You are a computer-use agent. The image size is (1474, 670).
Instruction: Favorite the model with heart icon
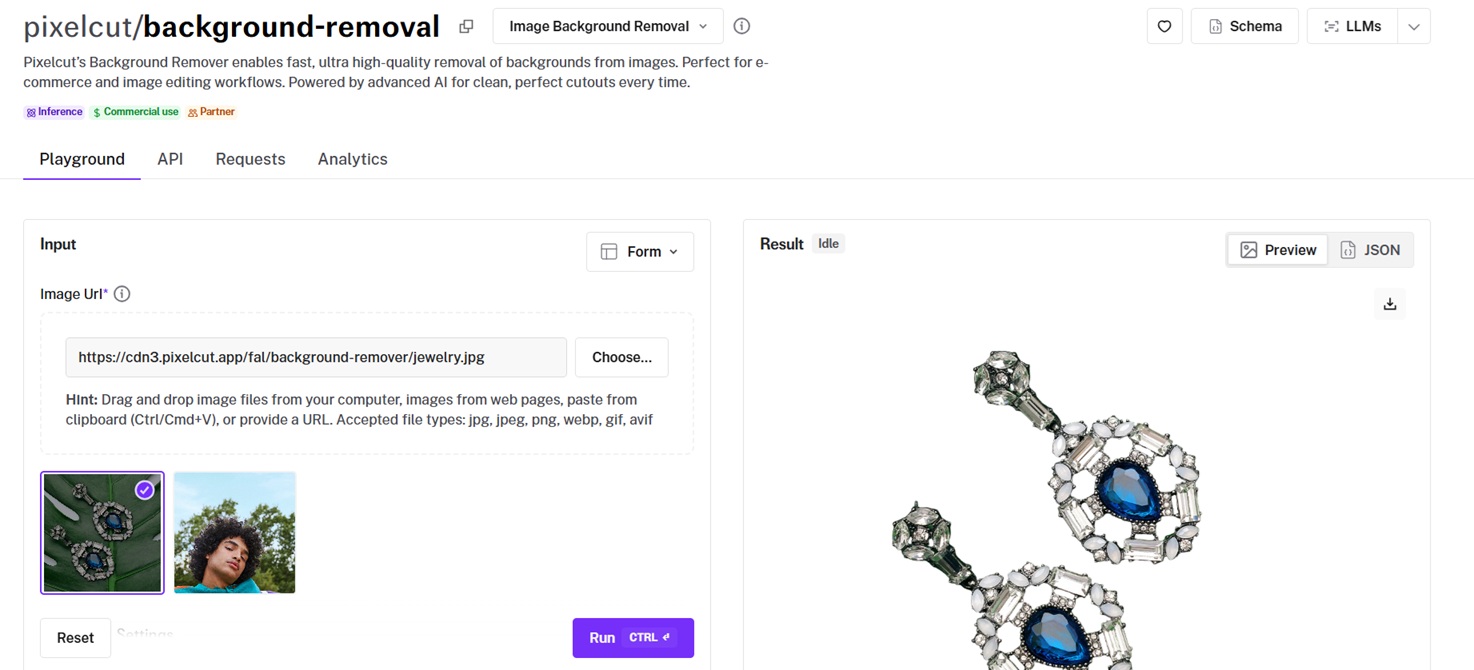click(1164, 27)
